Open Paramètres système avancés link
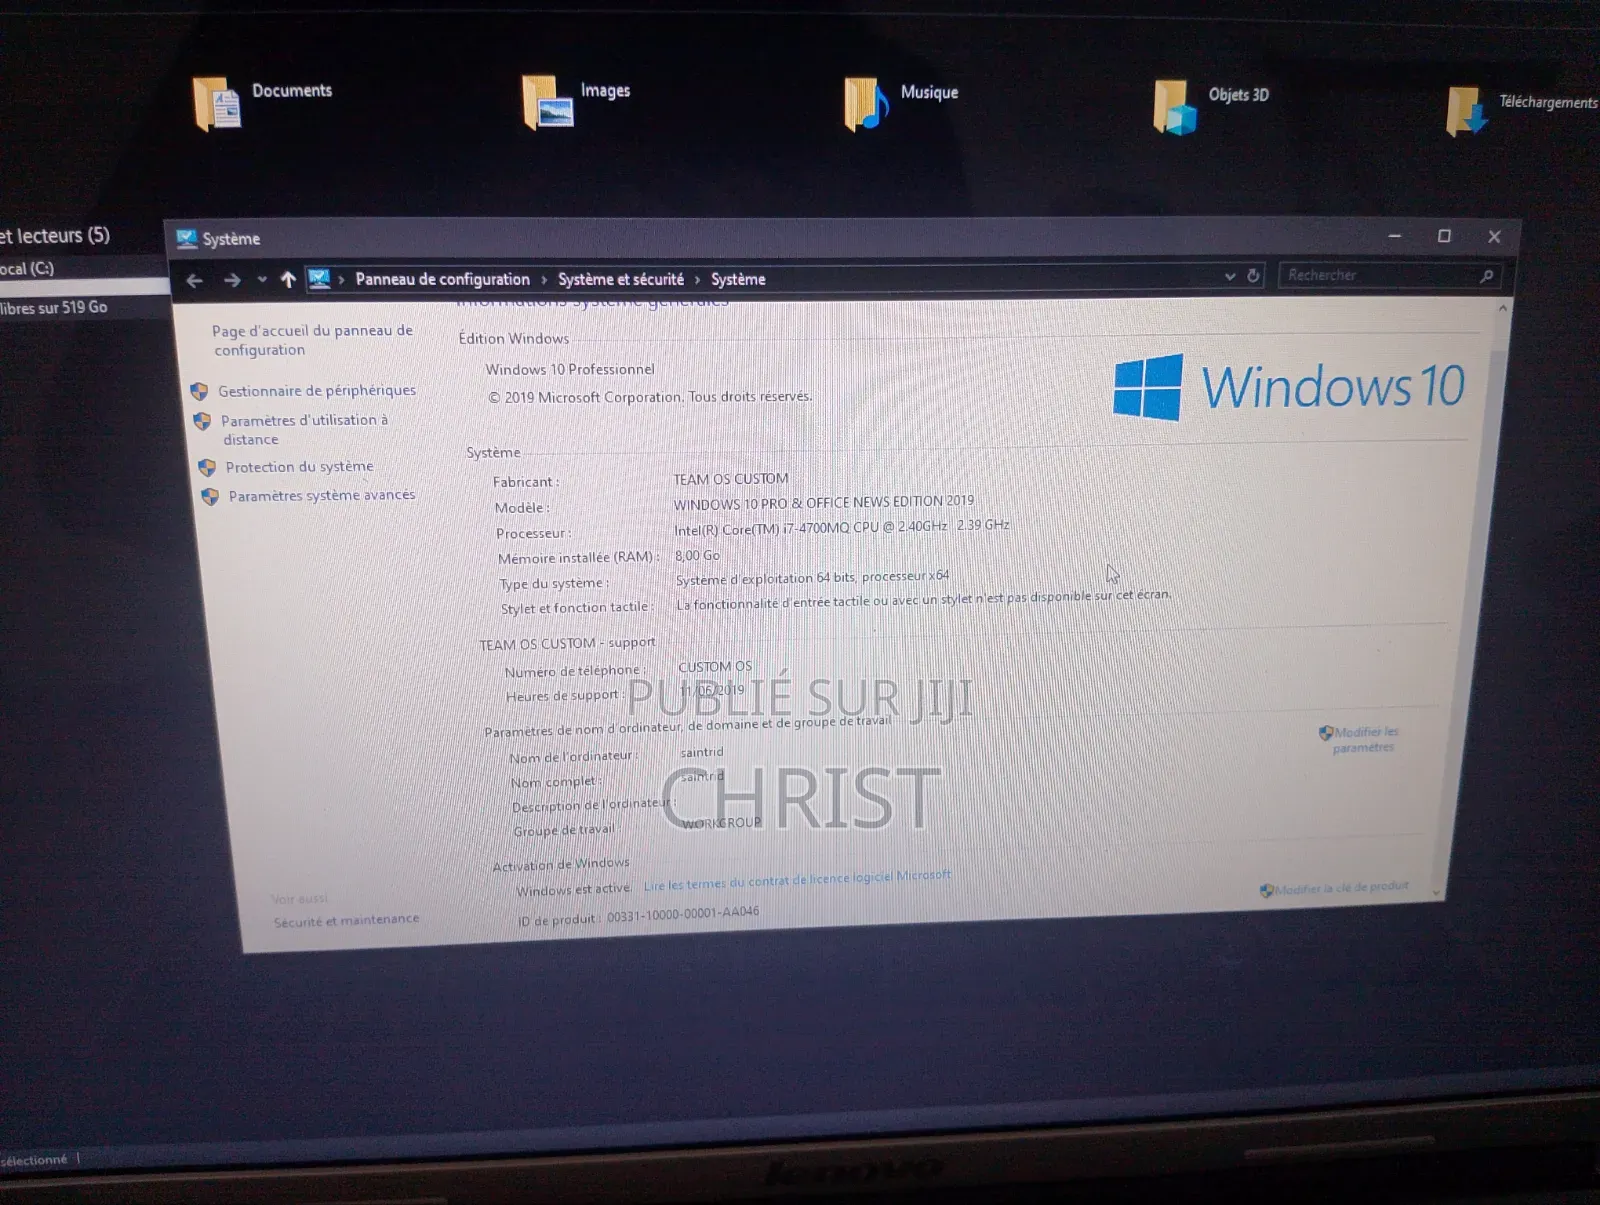This screenshot has height=1205, width=1600. tap(322, 495)
